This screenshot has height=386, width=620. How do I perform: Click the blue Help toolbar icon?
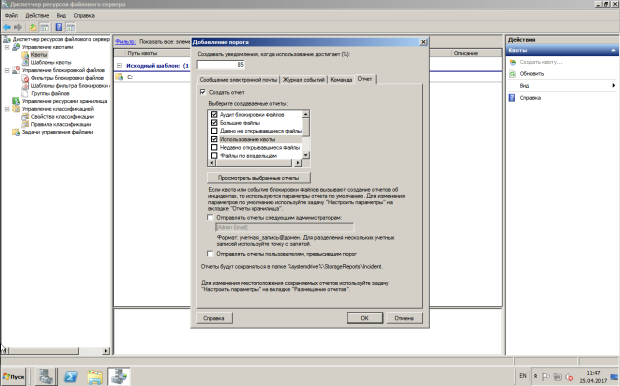[x=59, y=27]
